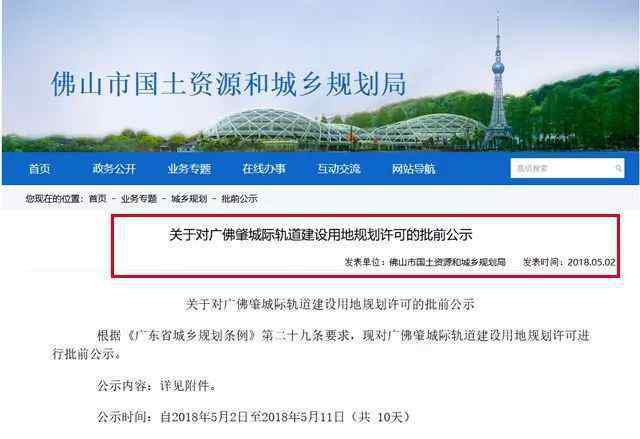Click the 发表单位 publisher text

pyautogui.click(x=425, y=262)
